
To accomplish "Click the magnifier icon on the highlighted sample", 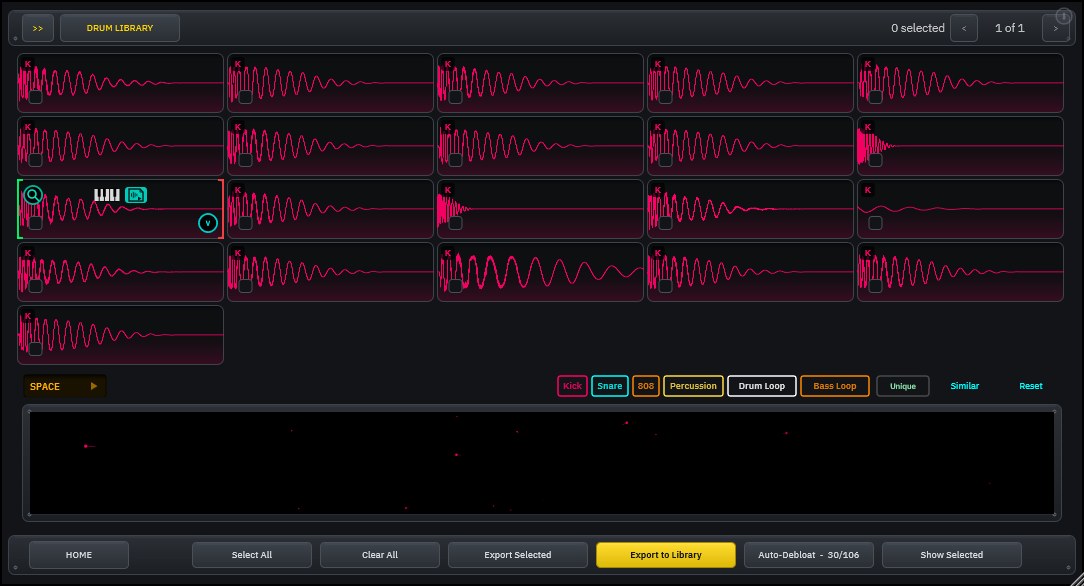I will (32, 195).
